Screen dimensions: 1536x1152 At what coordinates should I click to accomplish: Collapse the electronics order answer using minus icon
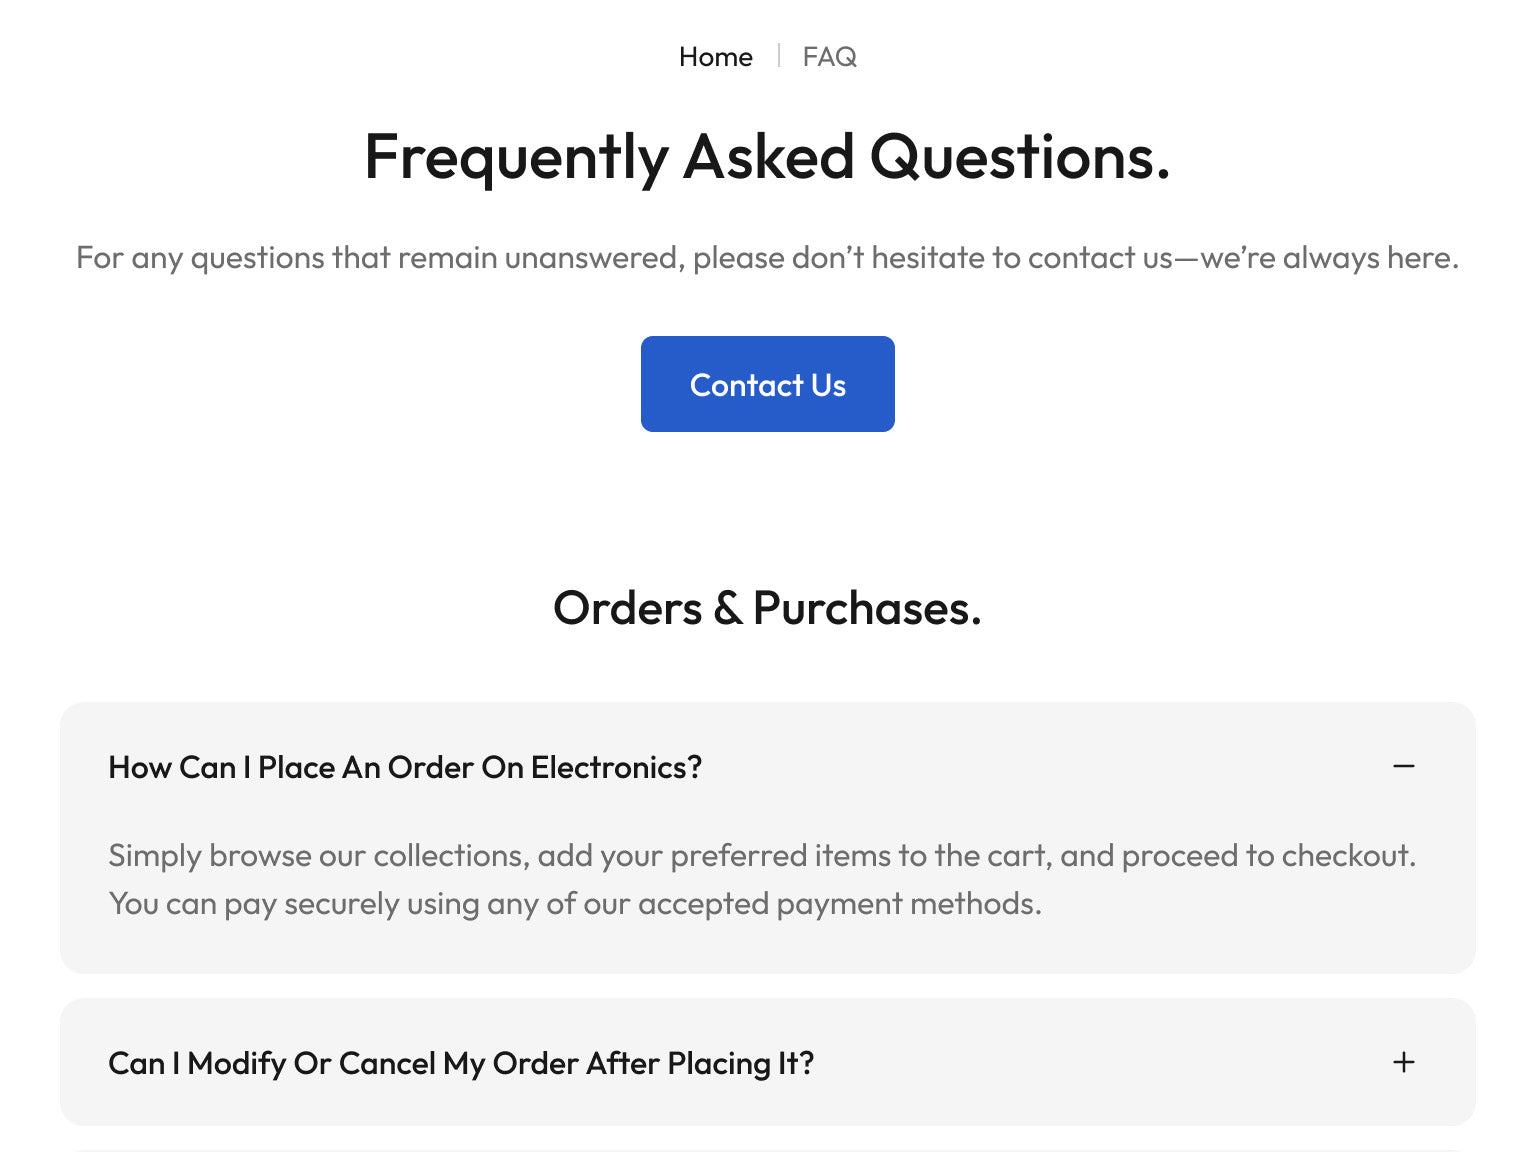tap(1404, 767)
